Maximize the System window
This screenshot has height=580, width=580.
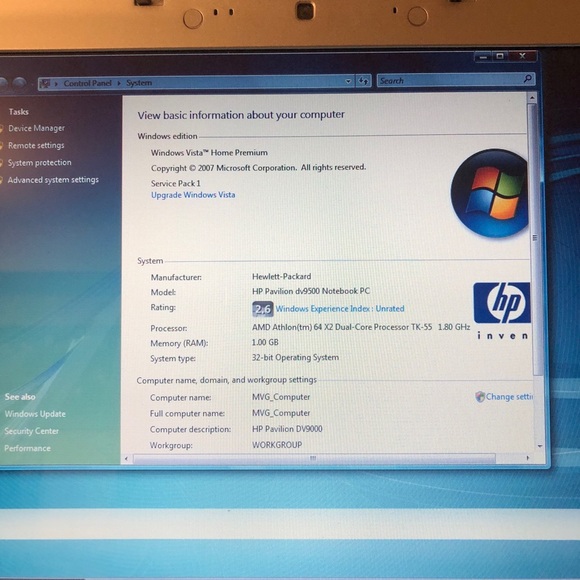tap(500, 56)
